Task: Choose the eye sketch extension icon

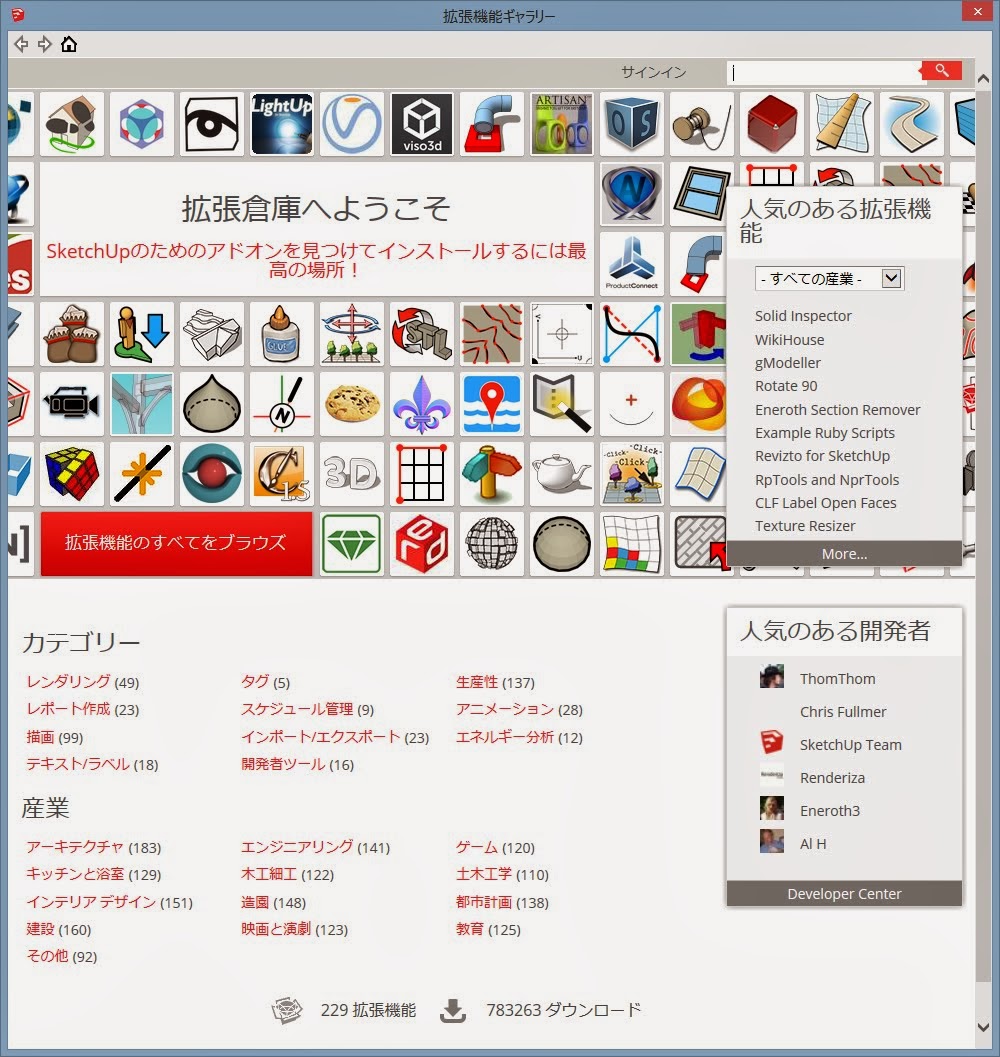Action: 212,124
